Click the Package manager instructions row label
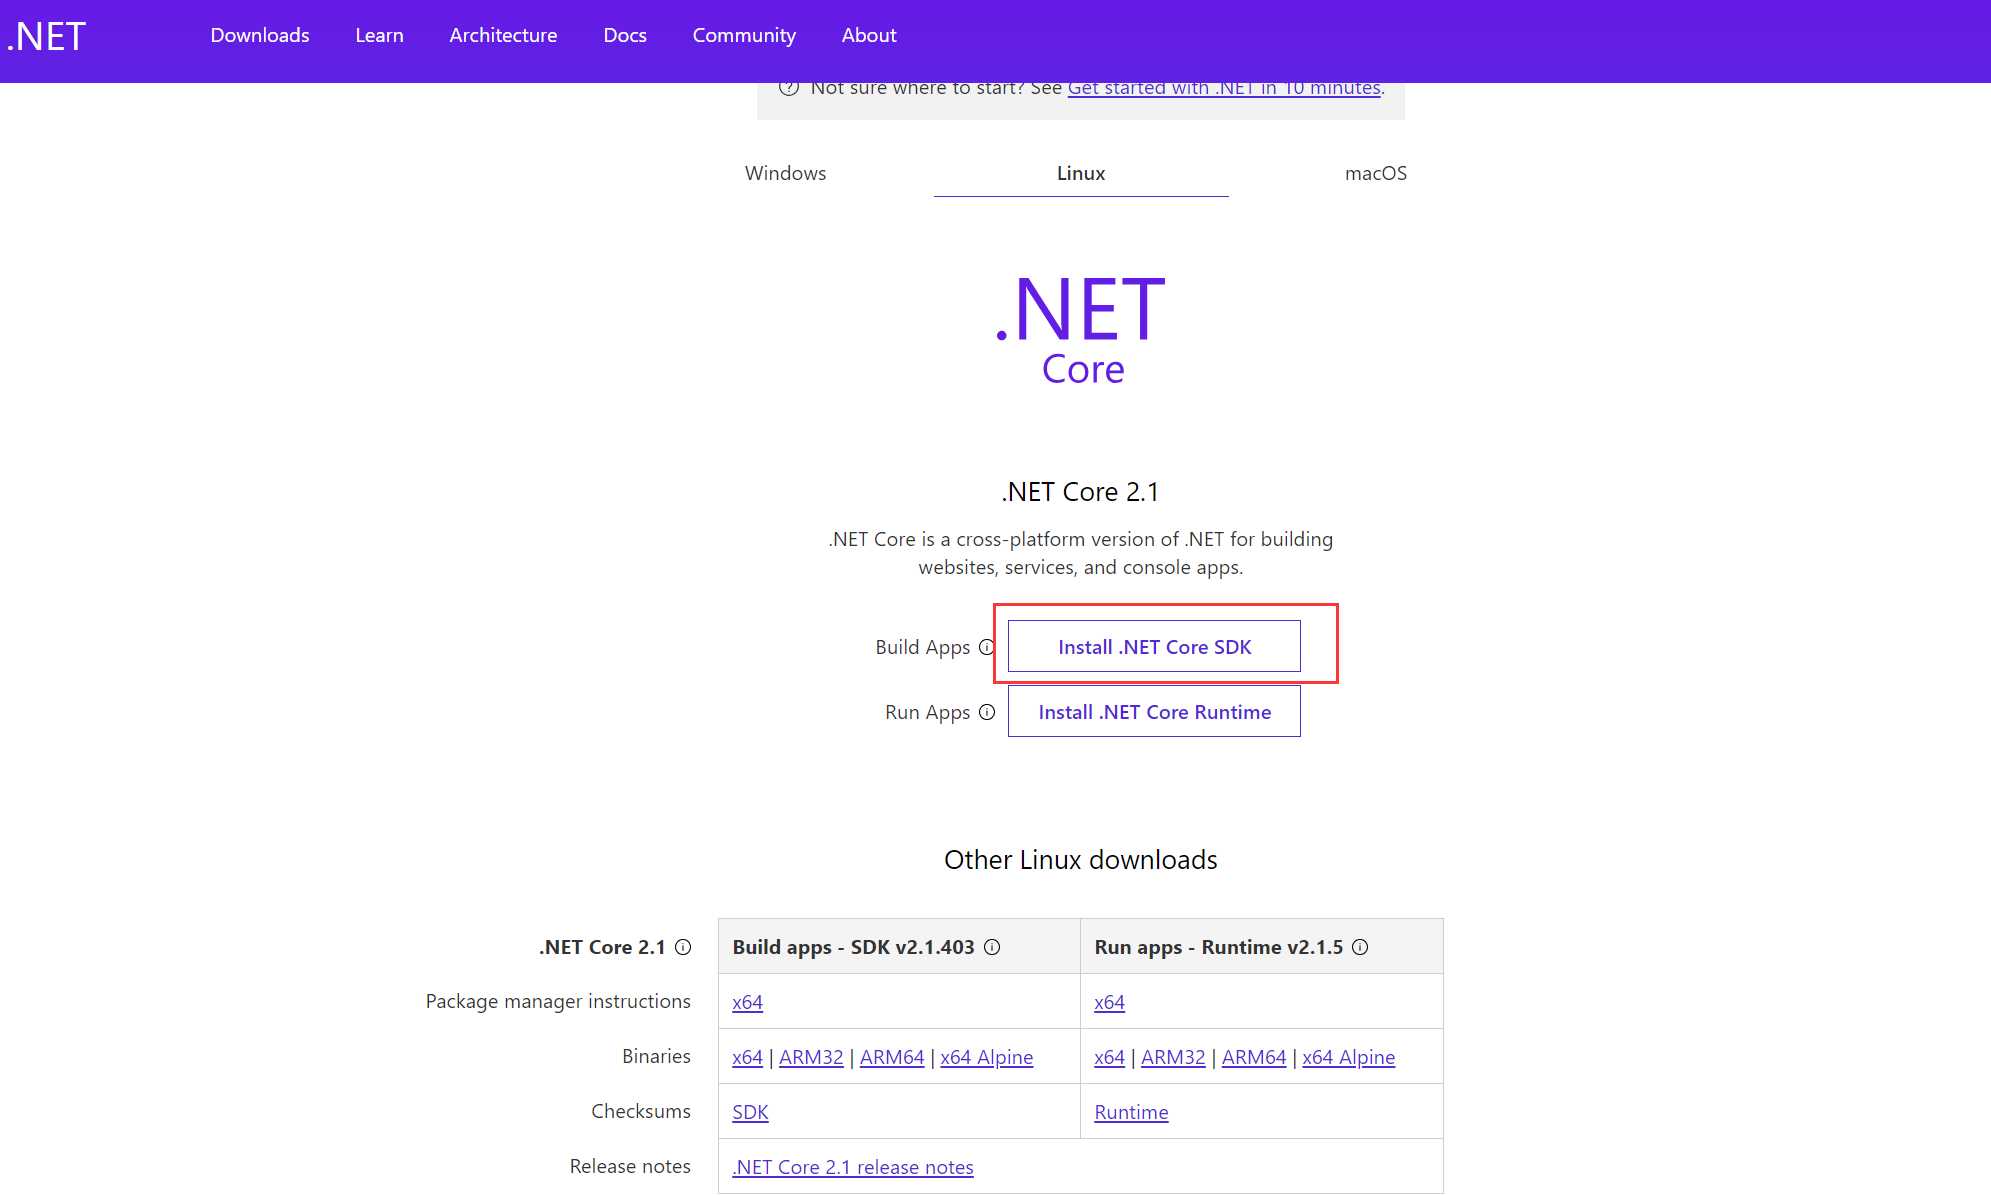This screenshot has width=1991, height=1195. click(558, 1001)
